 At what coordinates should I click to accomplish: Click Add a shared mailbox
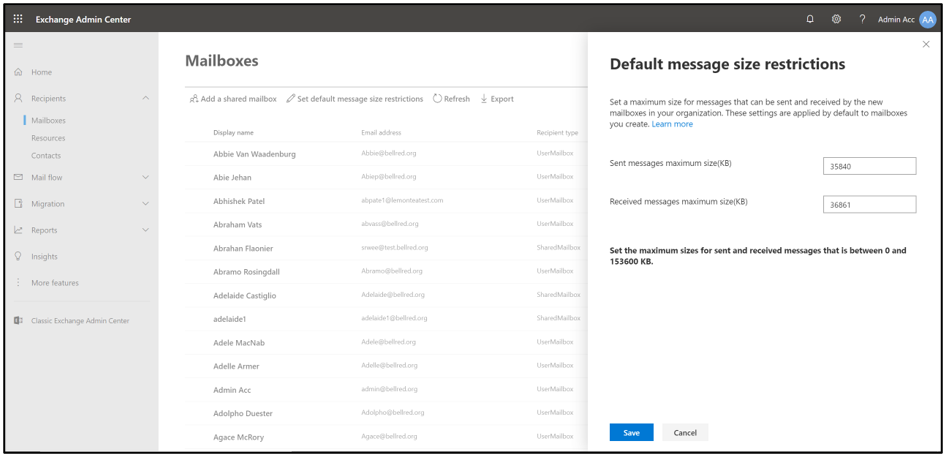coord(239,99)
